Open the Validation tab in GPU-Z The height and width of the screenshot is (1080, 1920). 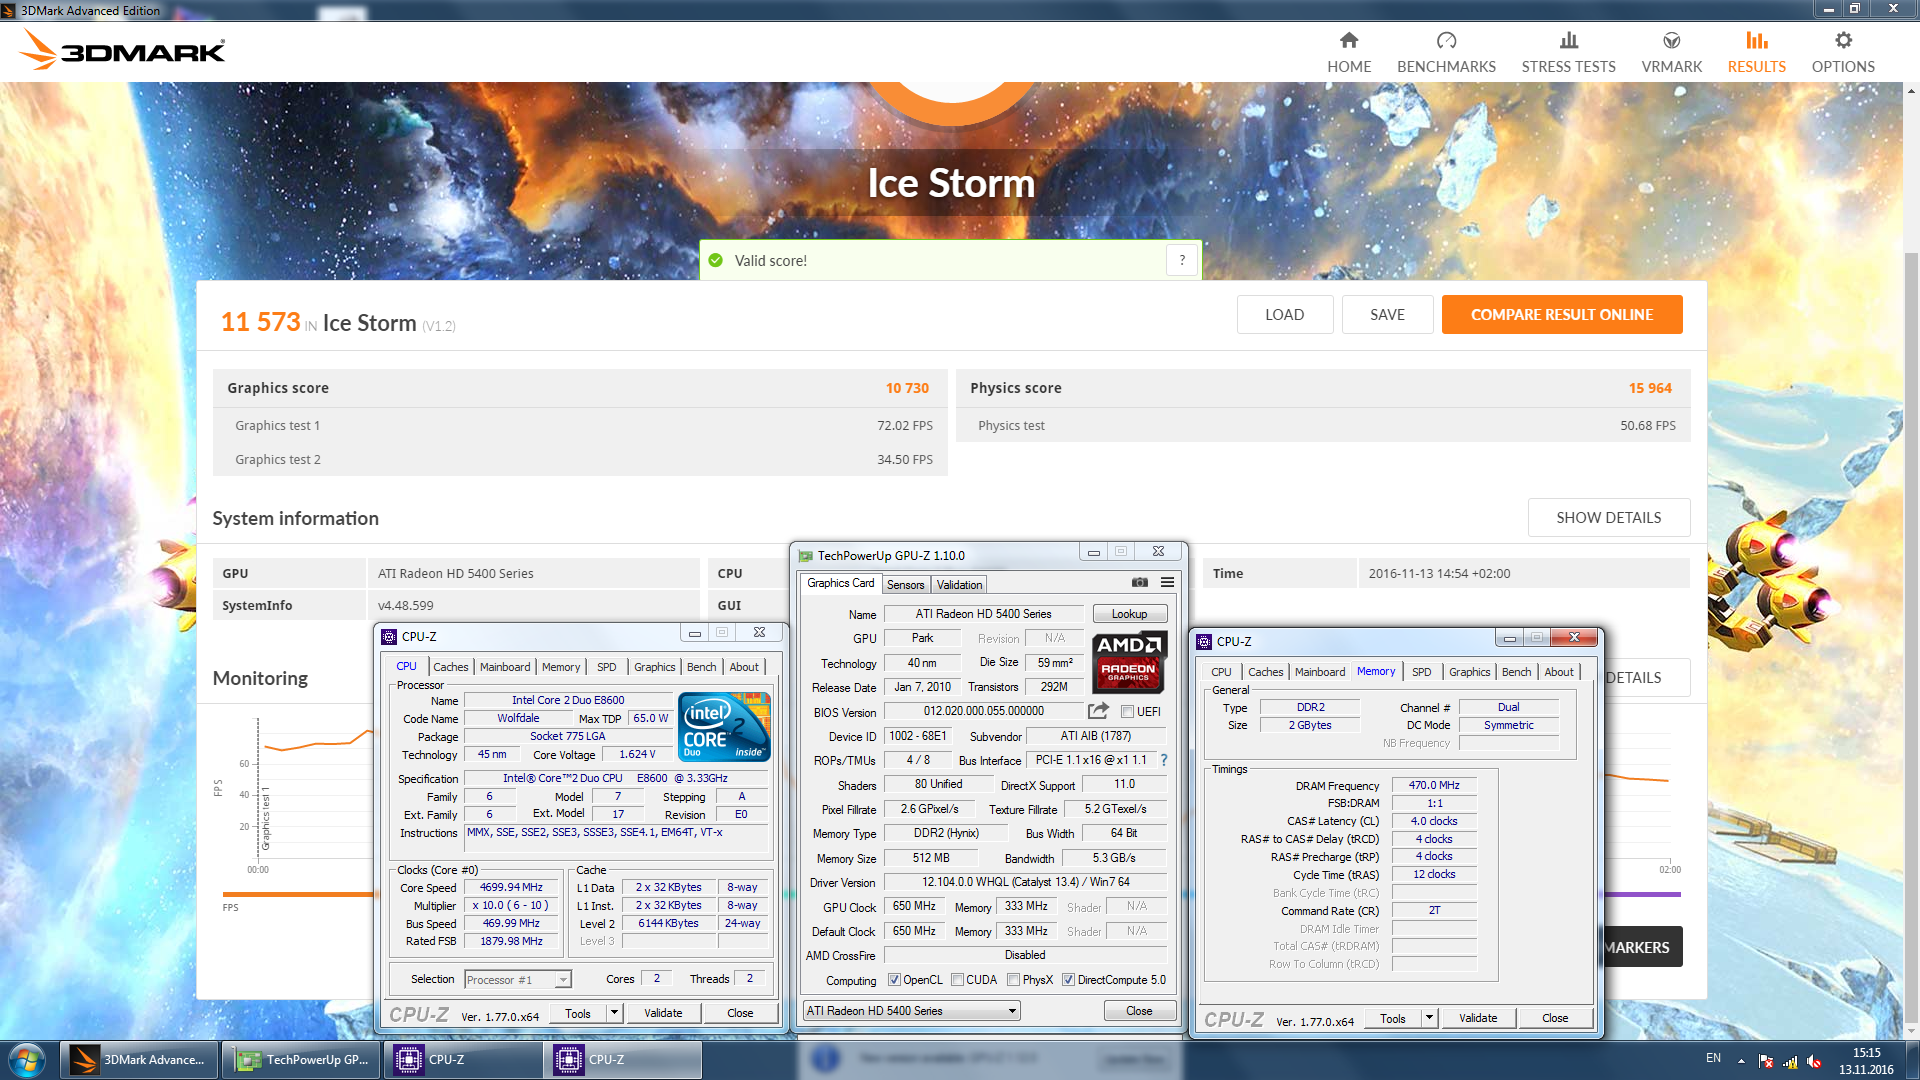(959, 585)
